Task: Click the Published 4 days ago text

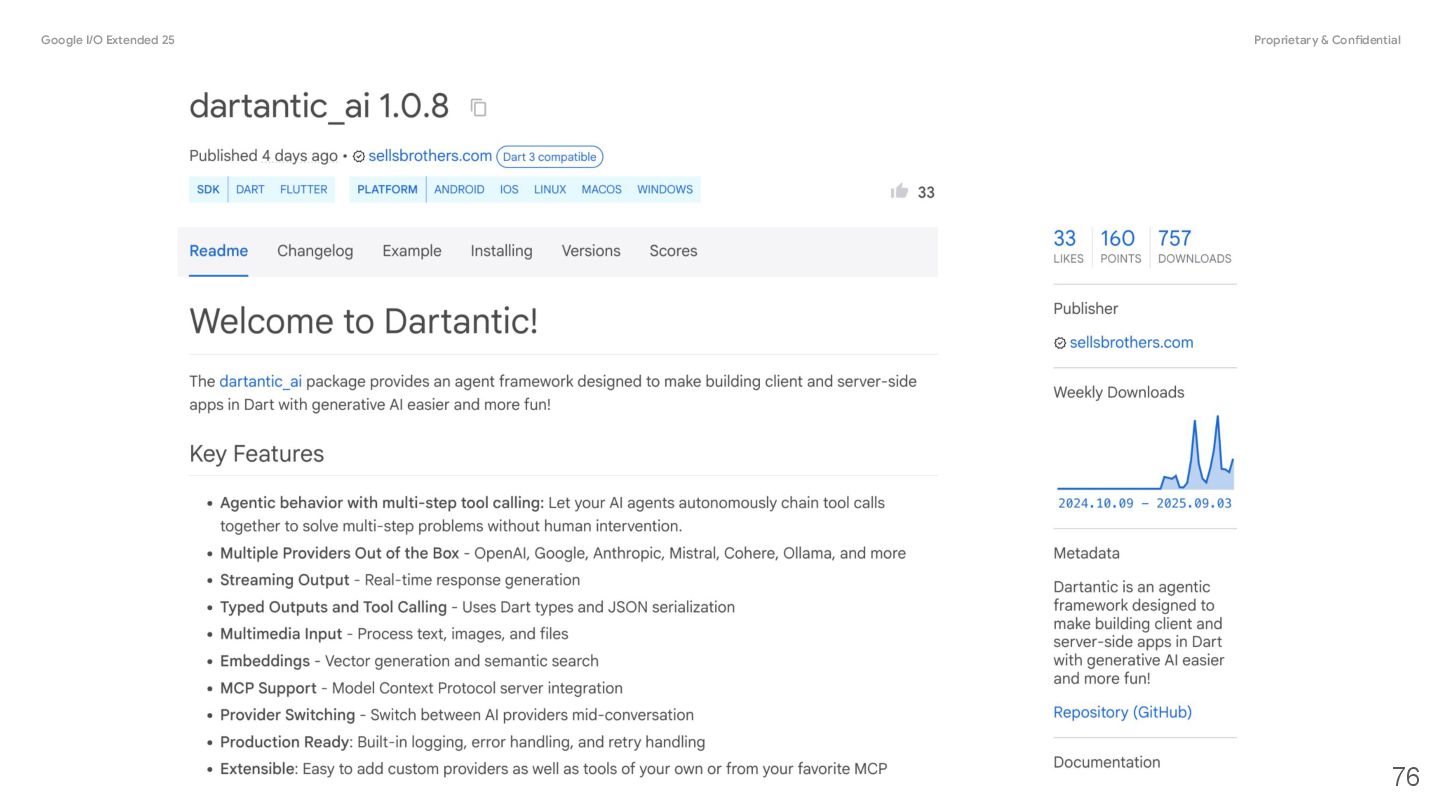Action: [x=263, y=156]
